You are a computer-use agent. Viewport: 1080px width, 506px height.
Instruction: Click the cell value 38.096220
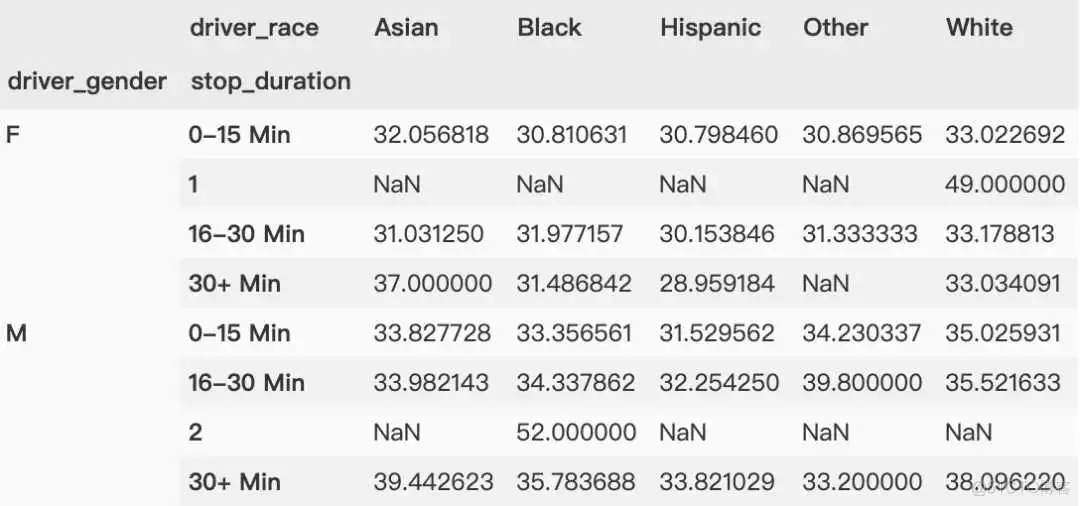point(1004,482)
